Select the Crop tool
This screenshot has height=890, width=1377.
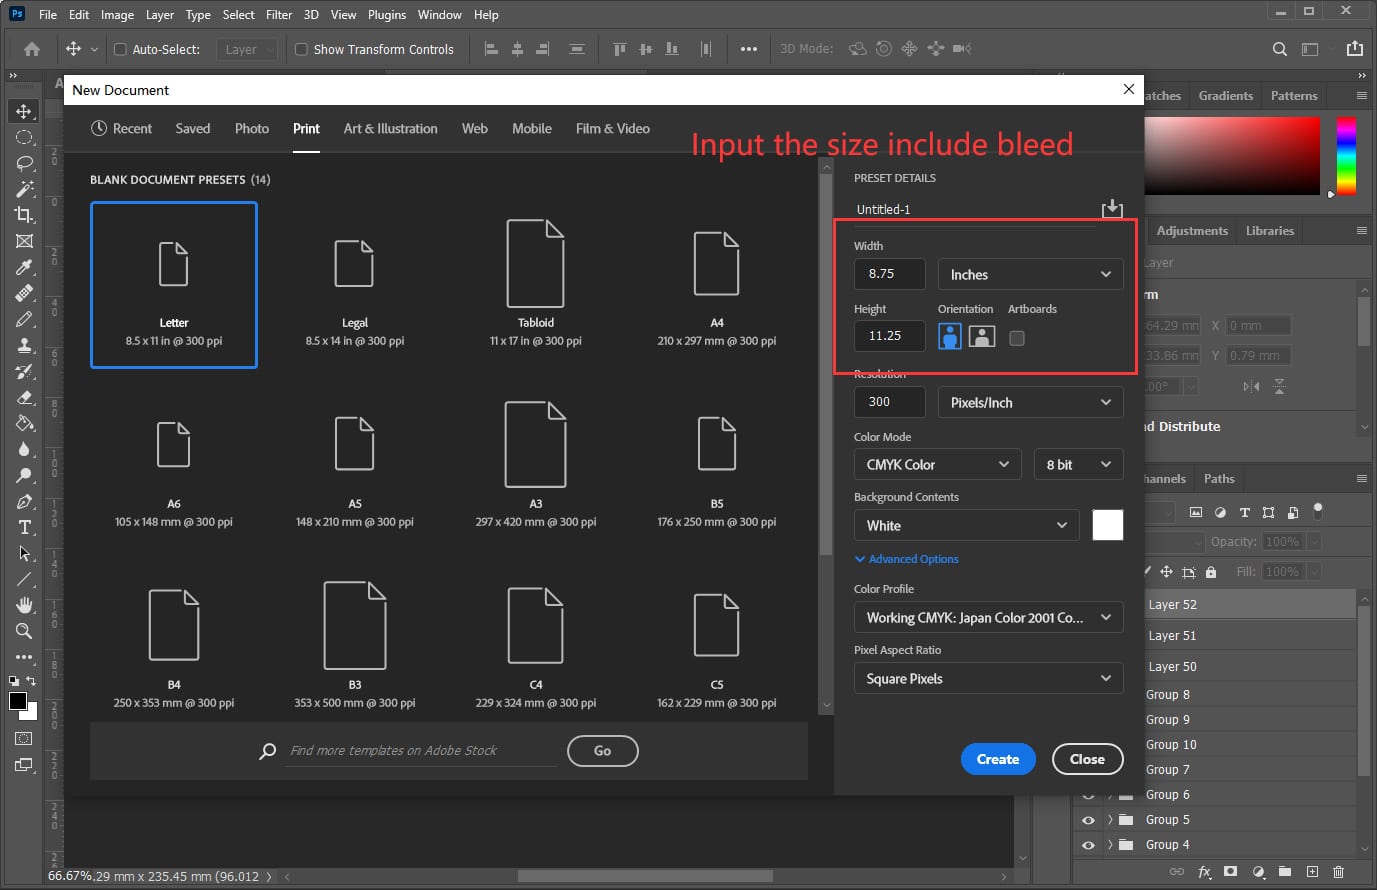[x=24, y=215]
